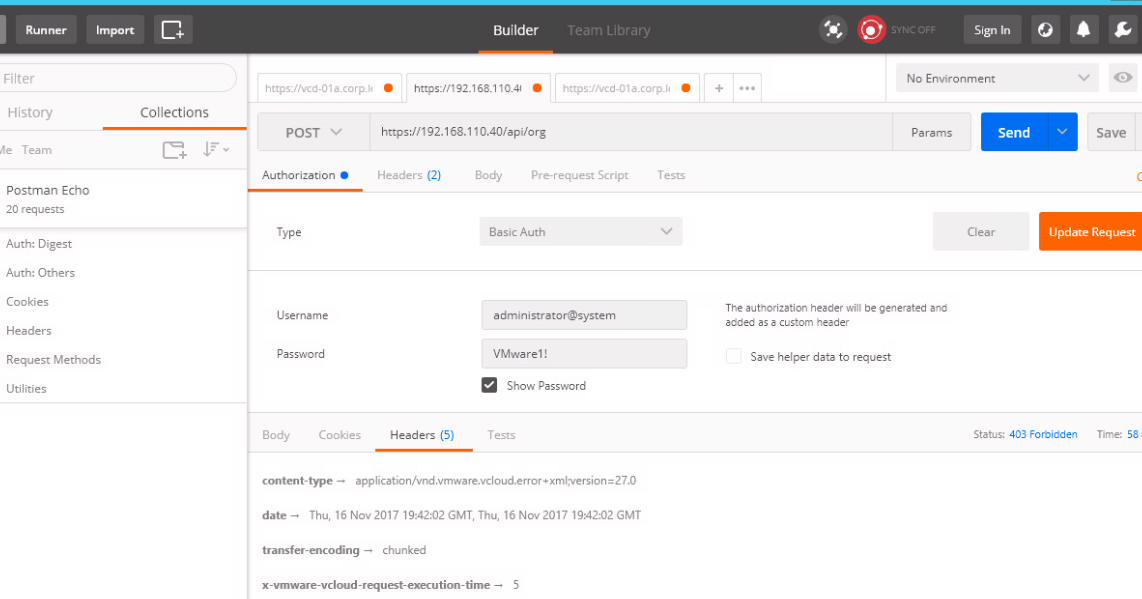Open the Basic Auth type dropdown

coord(580,231)
